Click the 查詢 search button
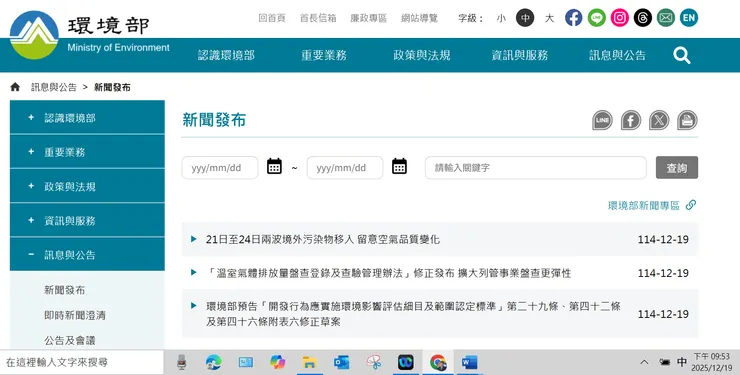This screenshot has width=740, height=375. point(677,167)
